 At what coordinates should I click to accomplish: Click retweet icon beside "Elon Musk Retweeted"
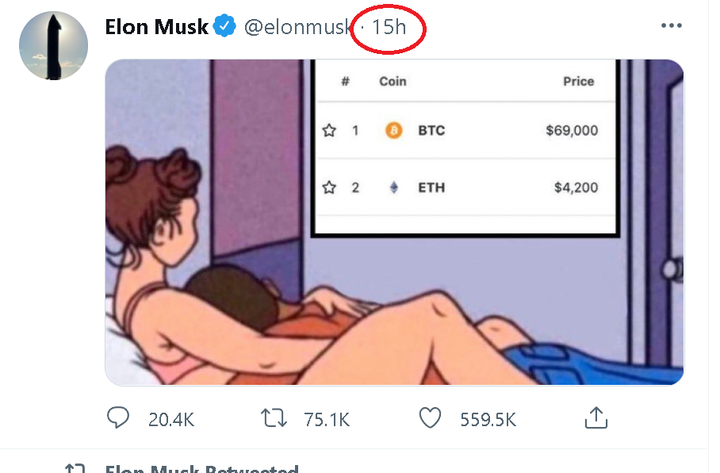point(72,468)
